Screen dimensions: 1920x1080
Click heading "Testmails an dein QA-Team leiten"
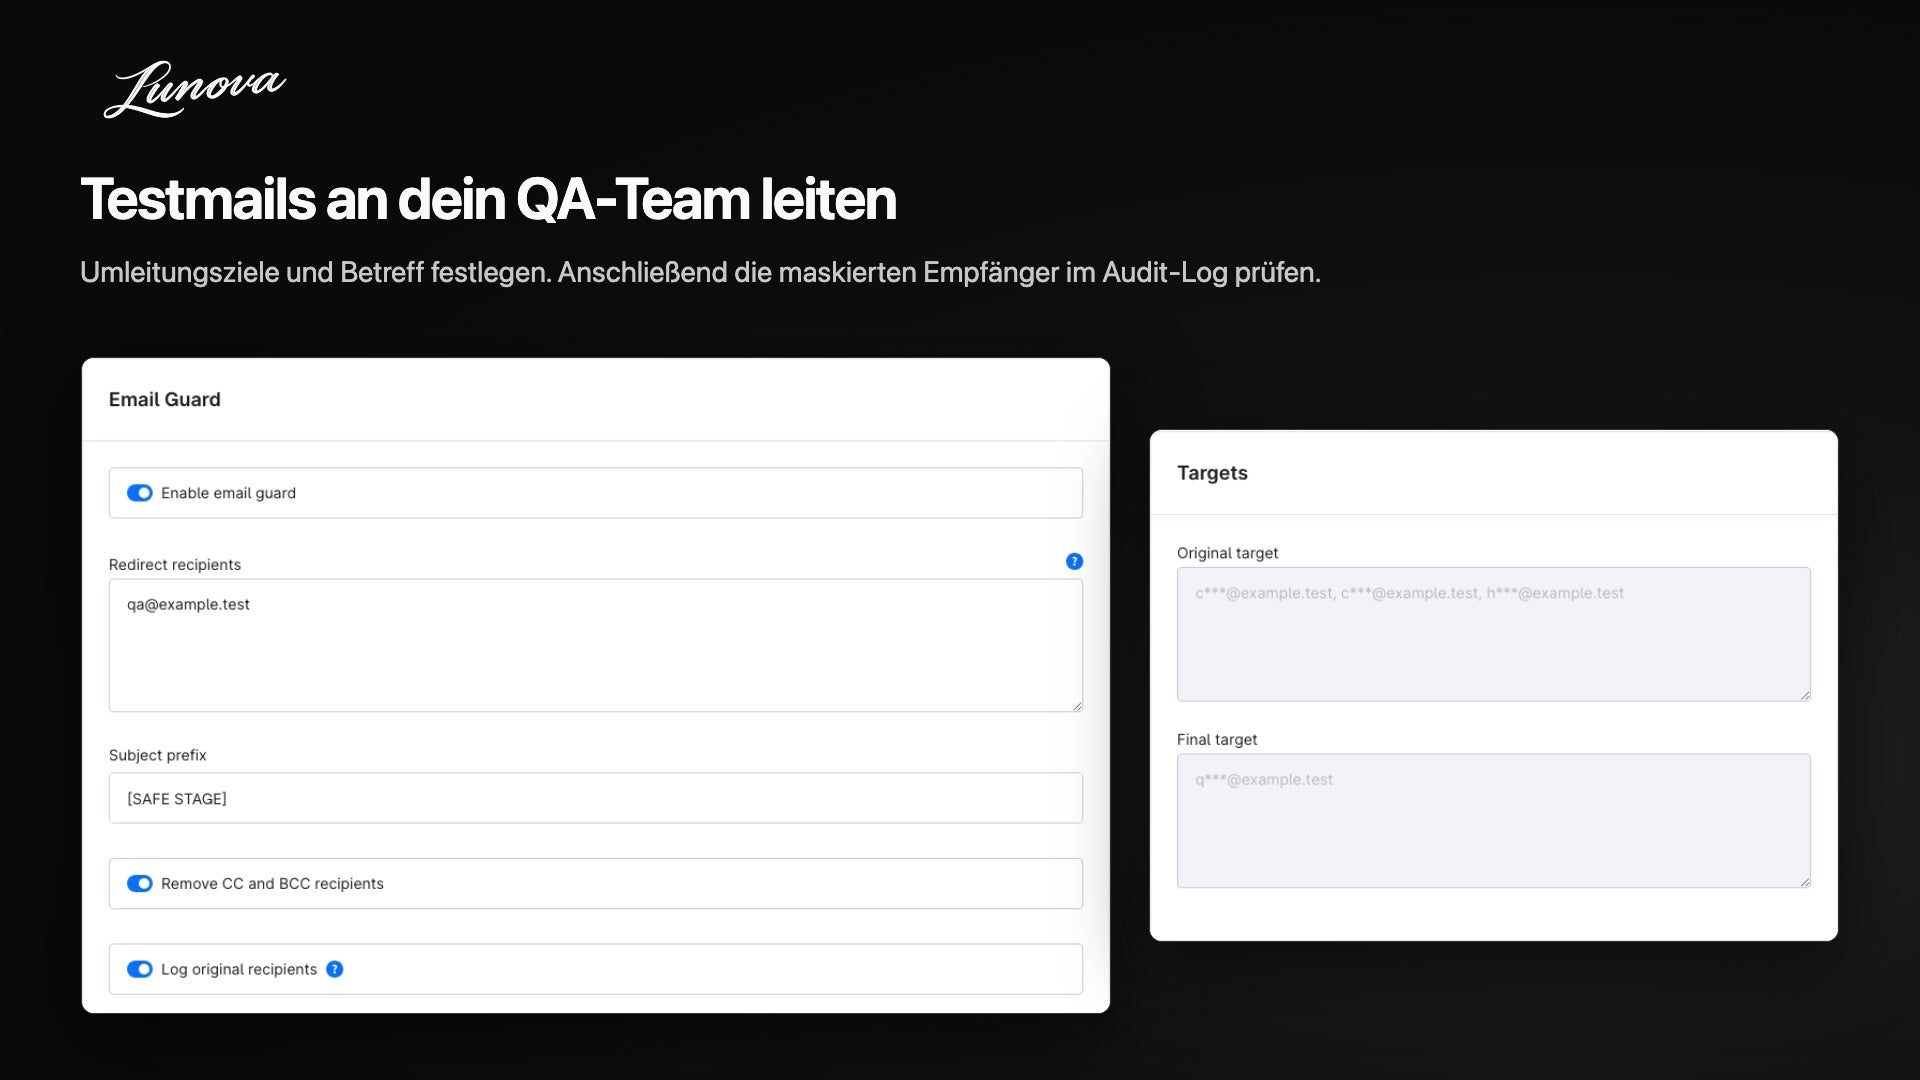(x=488, y=199)
